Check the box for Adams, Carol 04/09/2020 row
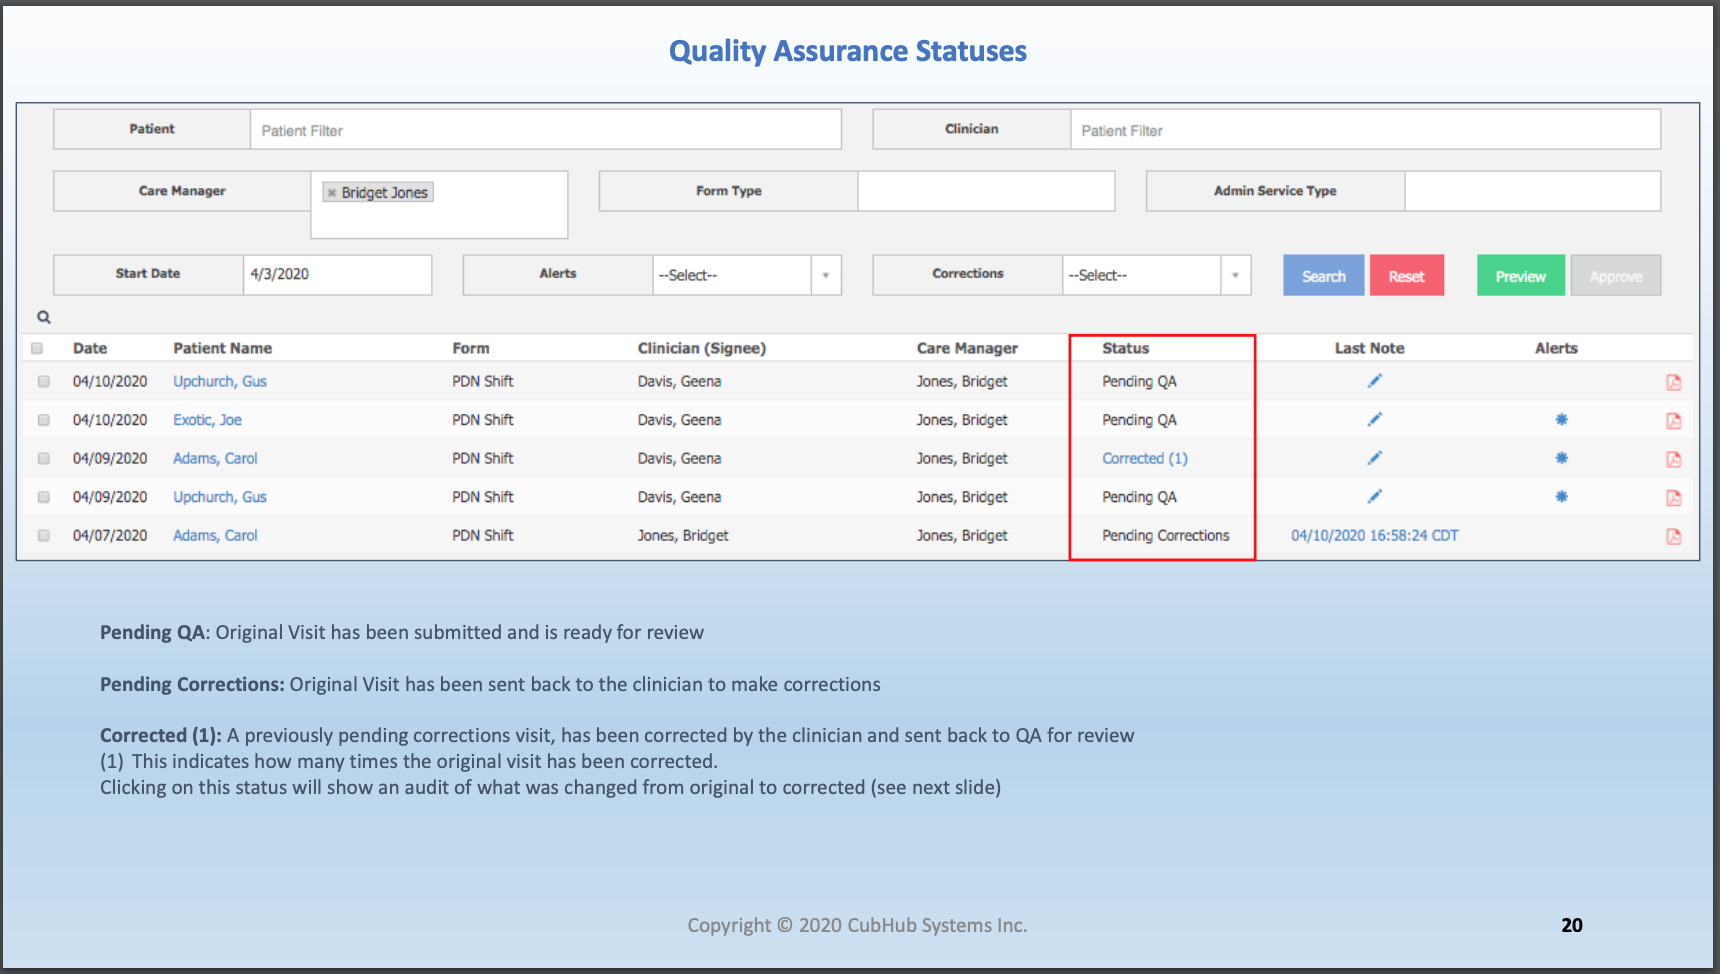The width and height of the screenshot is (1720, 974). coord(44,458)
